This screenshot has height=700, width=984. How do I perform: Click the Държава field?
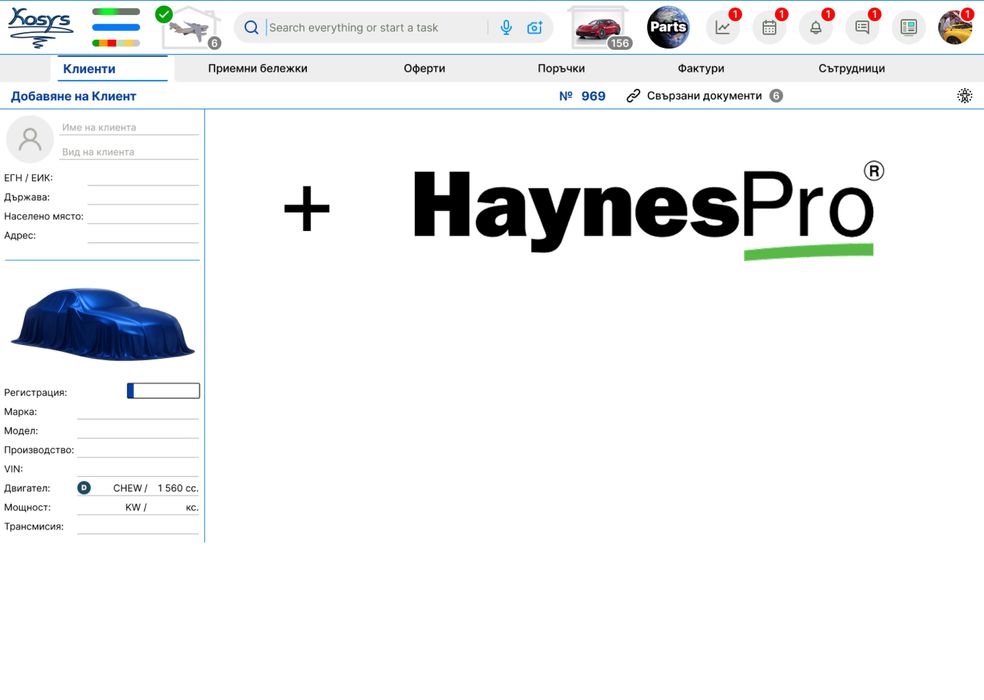[143, 197]
